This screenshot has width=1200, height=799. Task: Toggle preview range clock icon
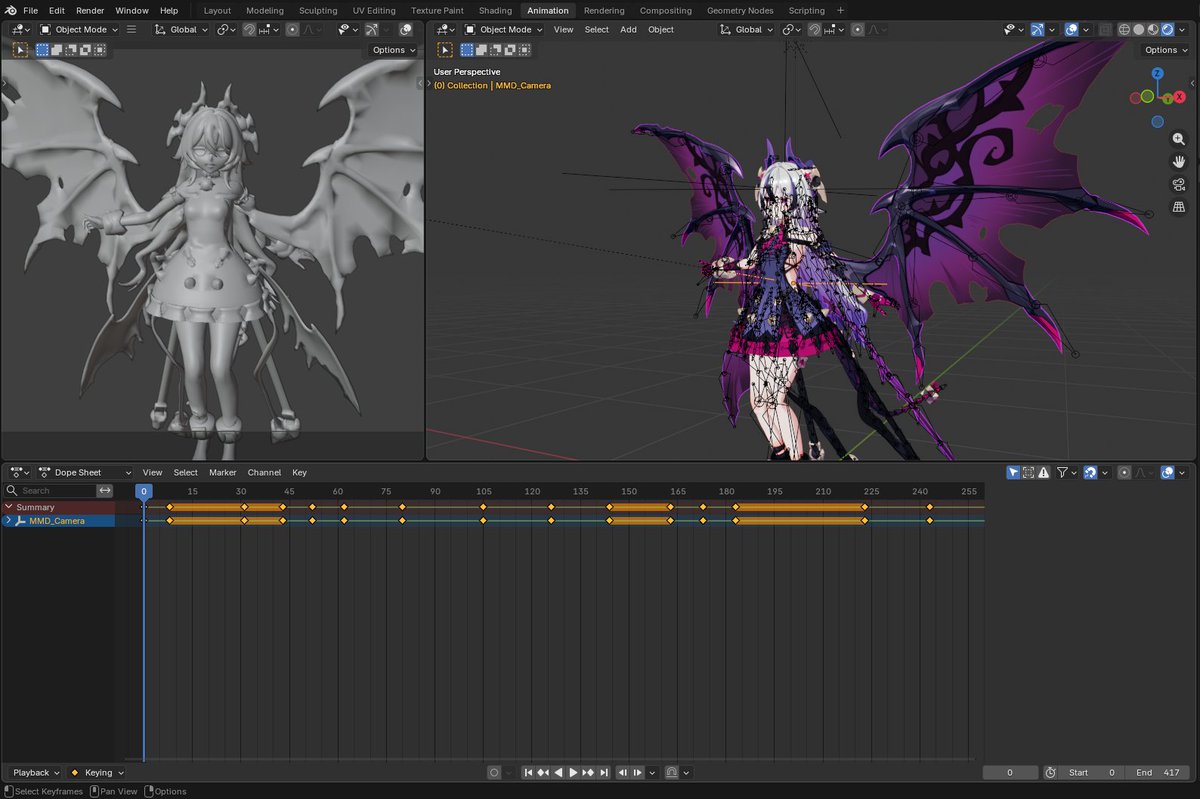(1050, 772)
